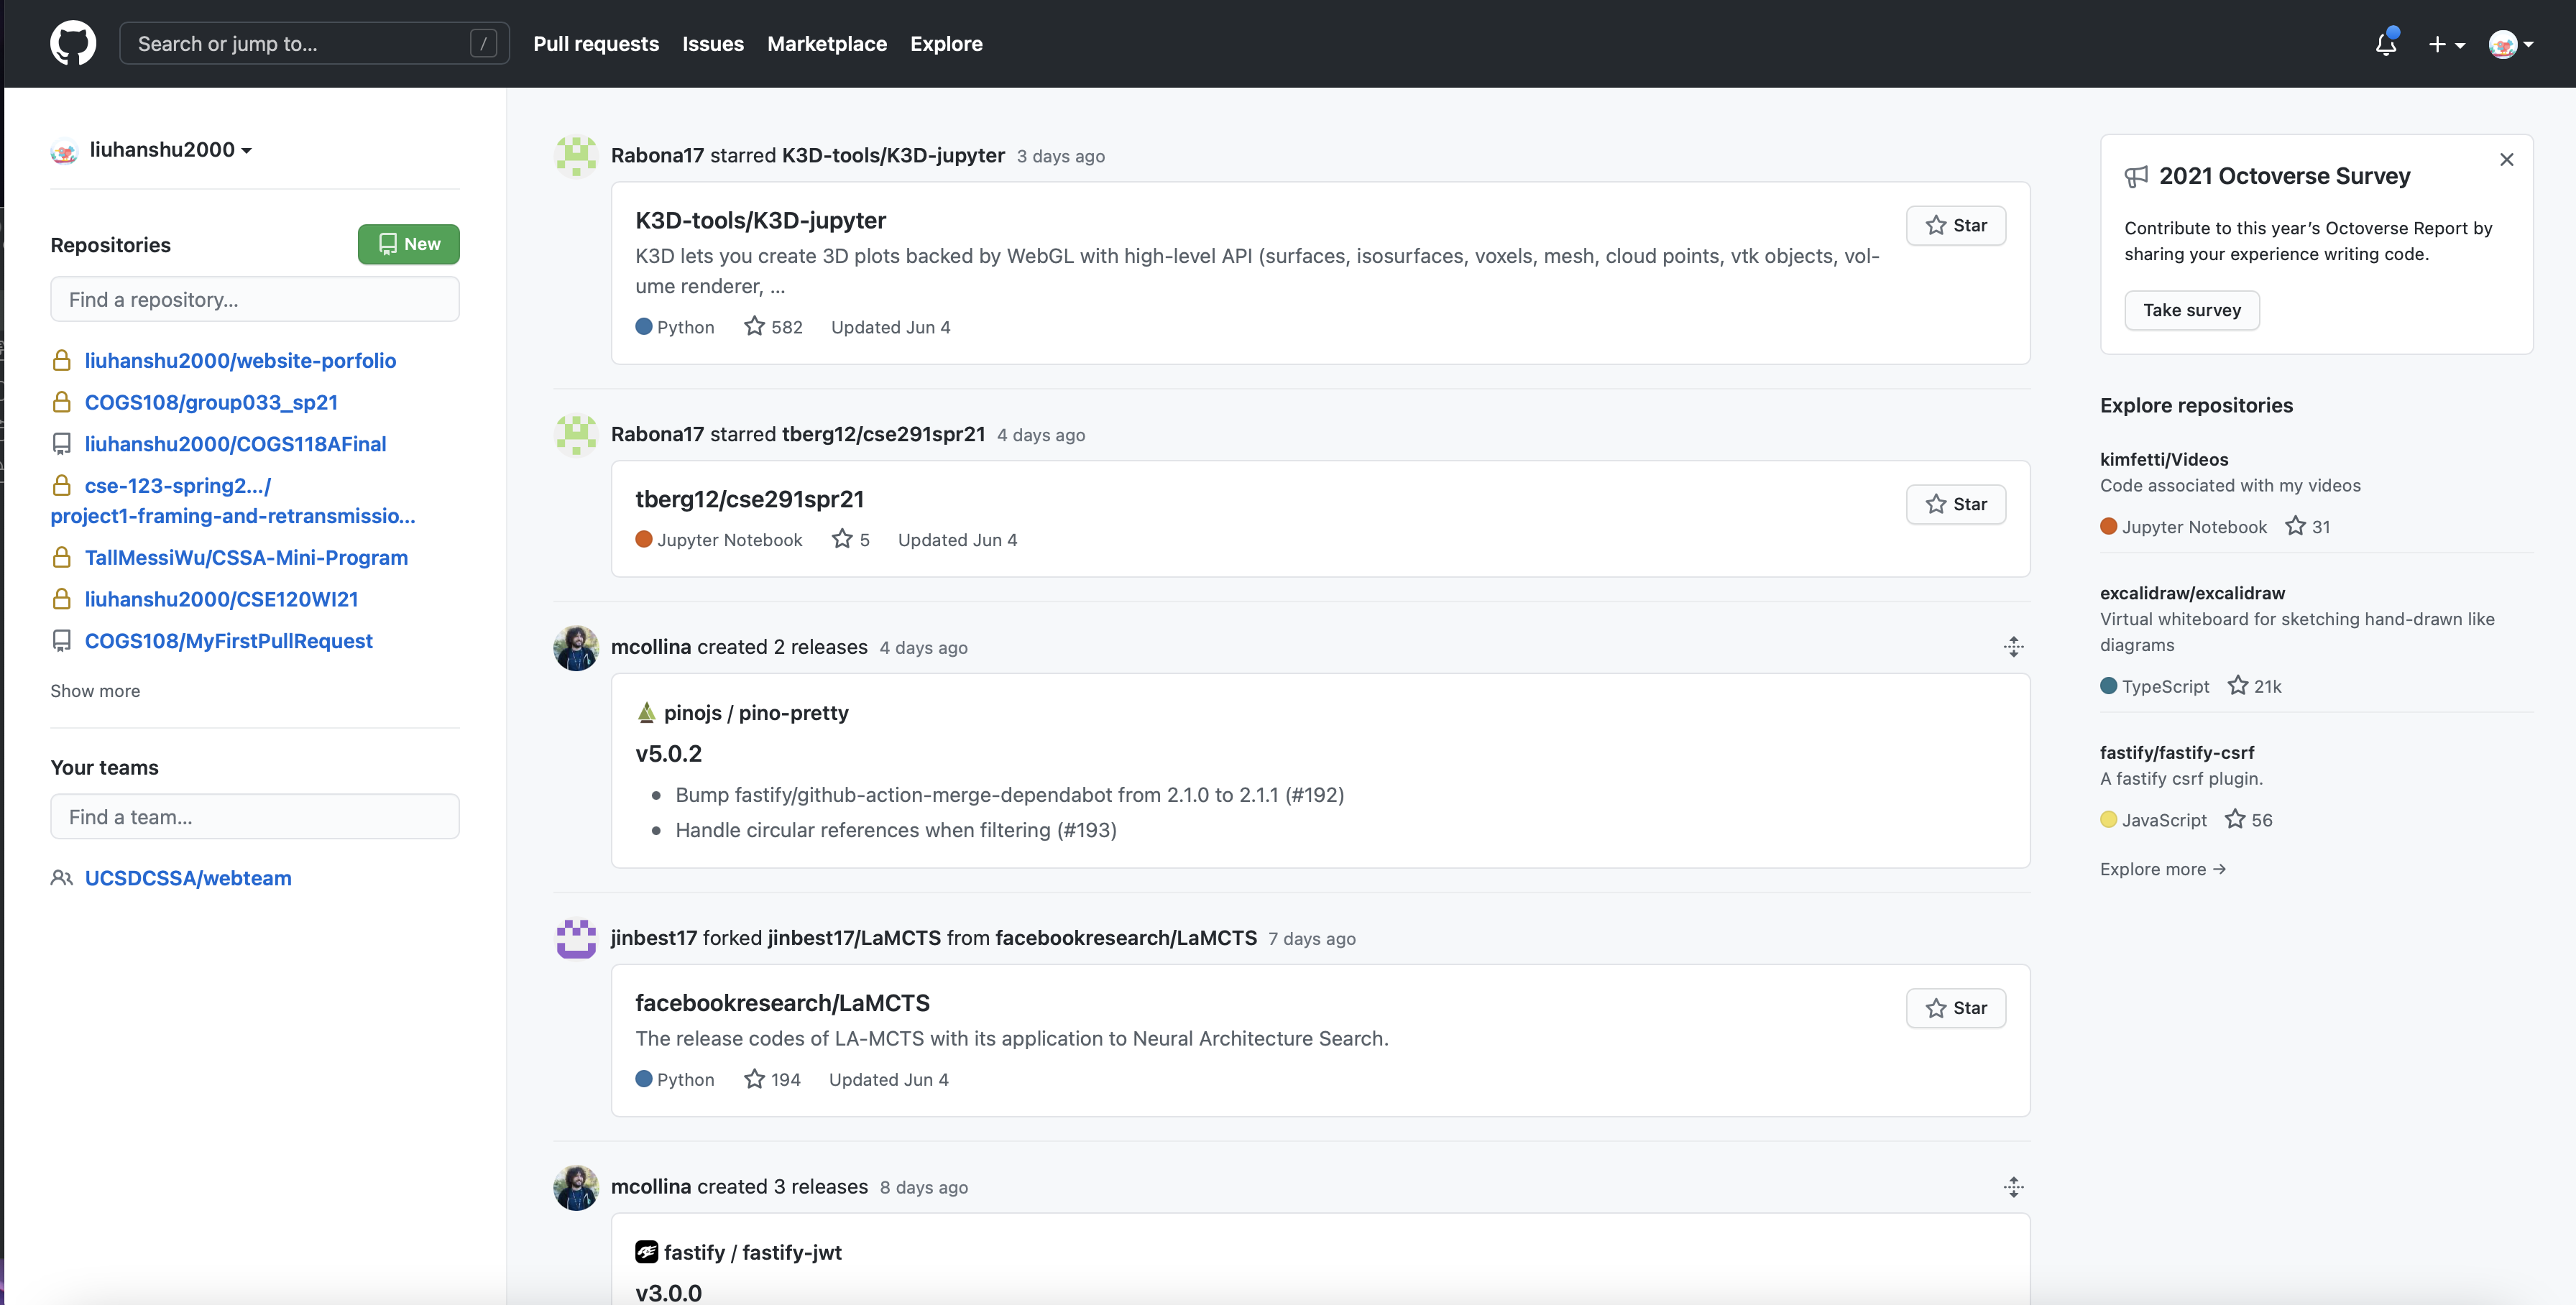The height and width of the screenshot is (1305, 2576).
Task: Open TallMessiWu/CSSA-Mini-Program repository
Action: [x=246, y=558]
